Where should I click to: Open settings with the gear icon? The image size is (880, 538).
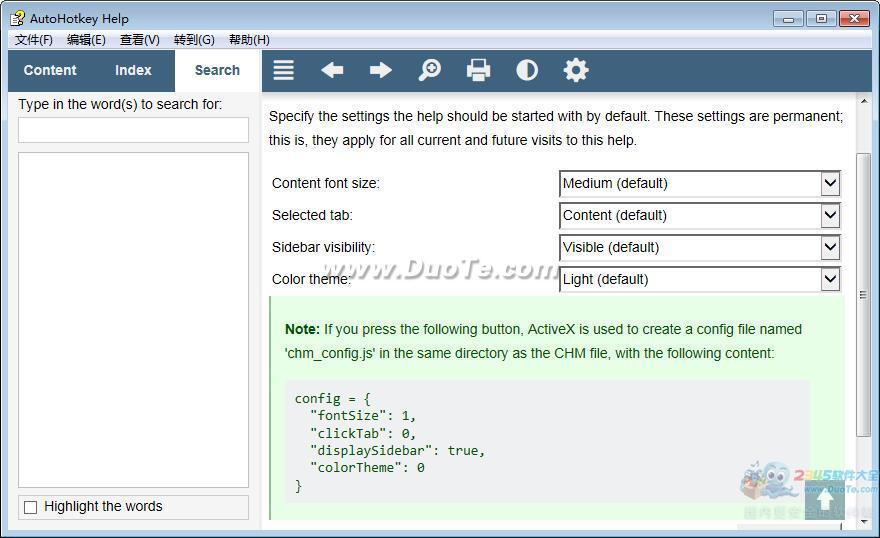576,70
